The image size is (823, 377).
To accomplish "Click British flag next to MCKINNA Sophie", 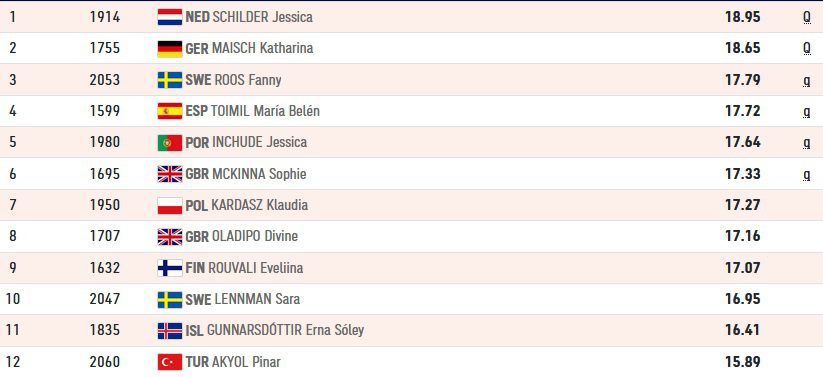I will coord(170,174).
